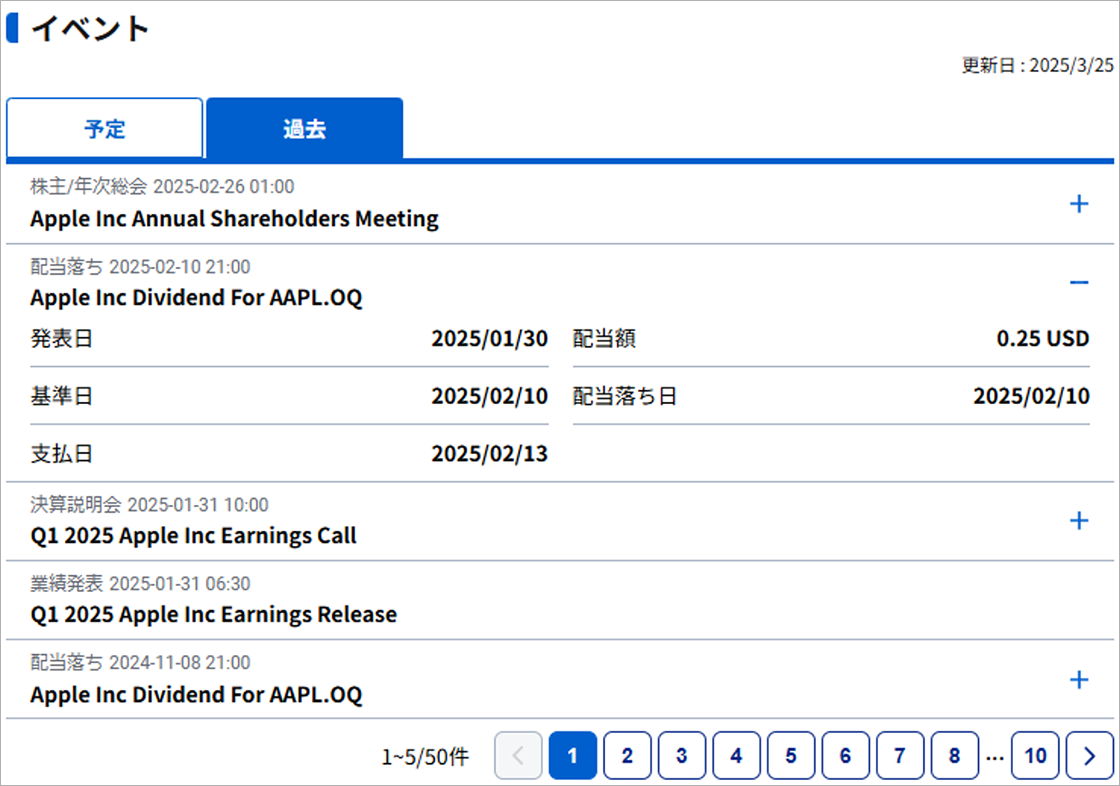
Task: Go to previous page arrow
Action: (518, 755)
